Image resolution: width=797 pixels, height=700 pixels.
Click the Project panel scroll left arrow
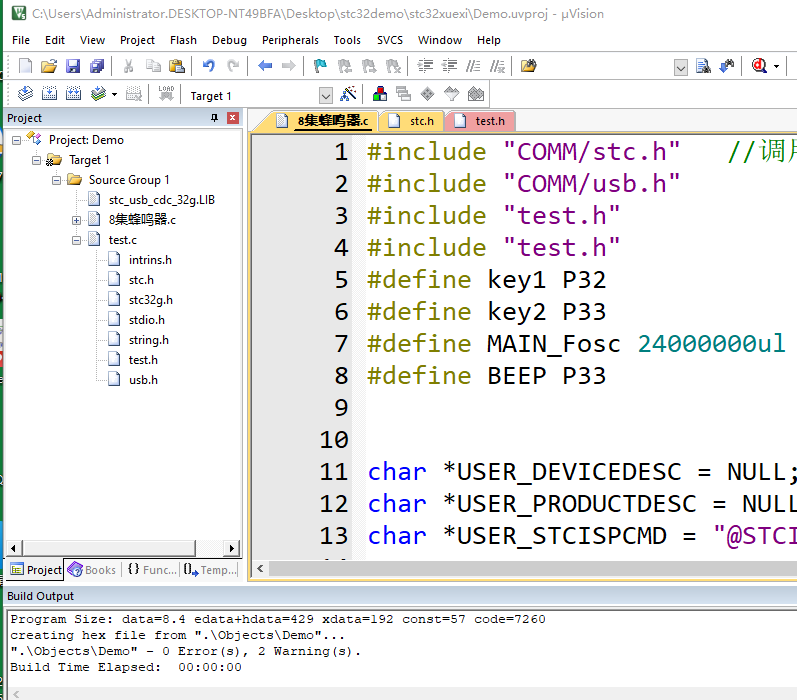coord(13,549)
